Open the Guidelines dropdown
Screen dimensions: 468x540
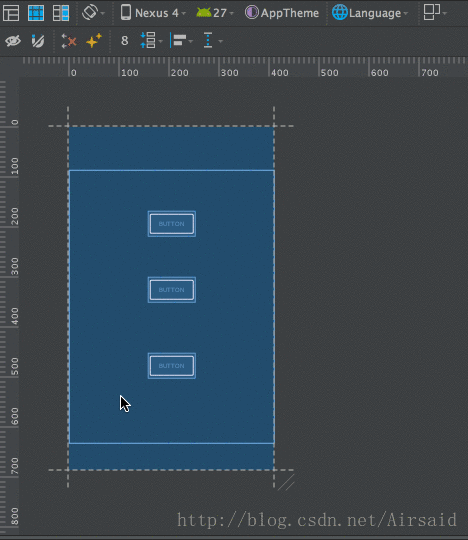click(x=213, y=41)
